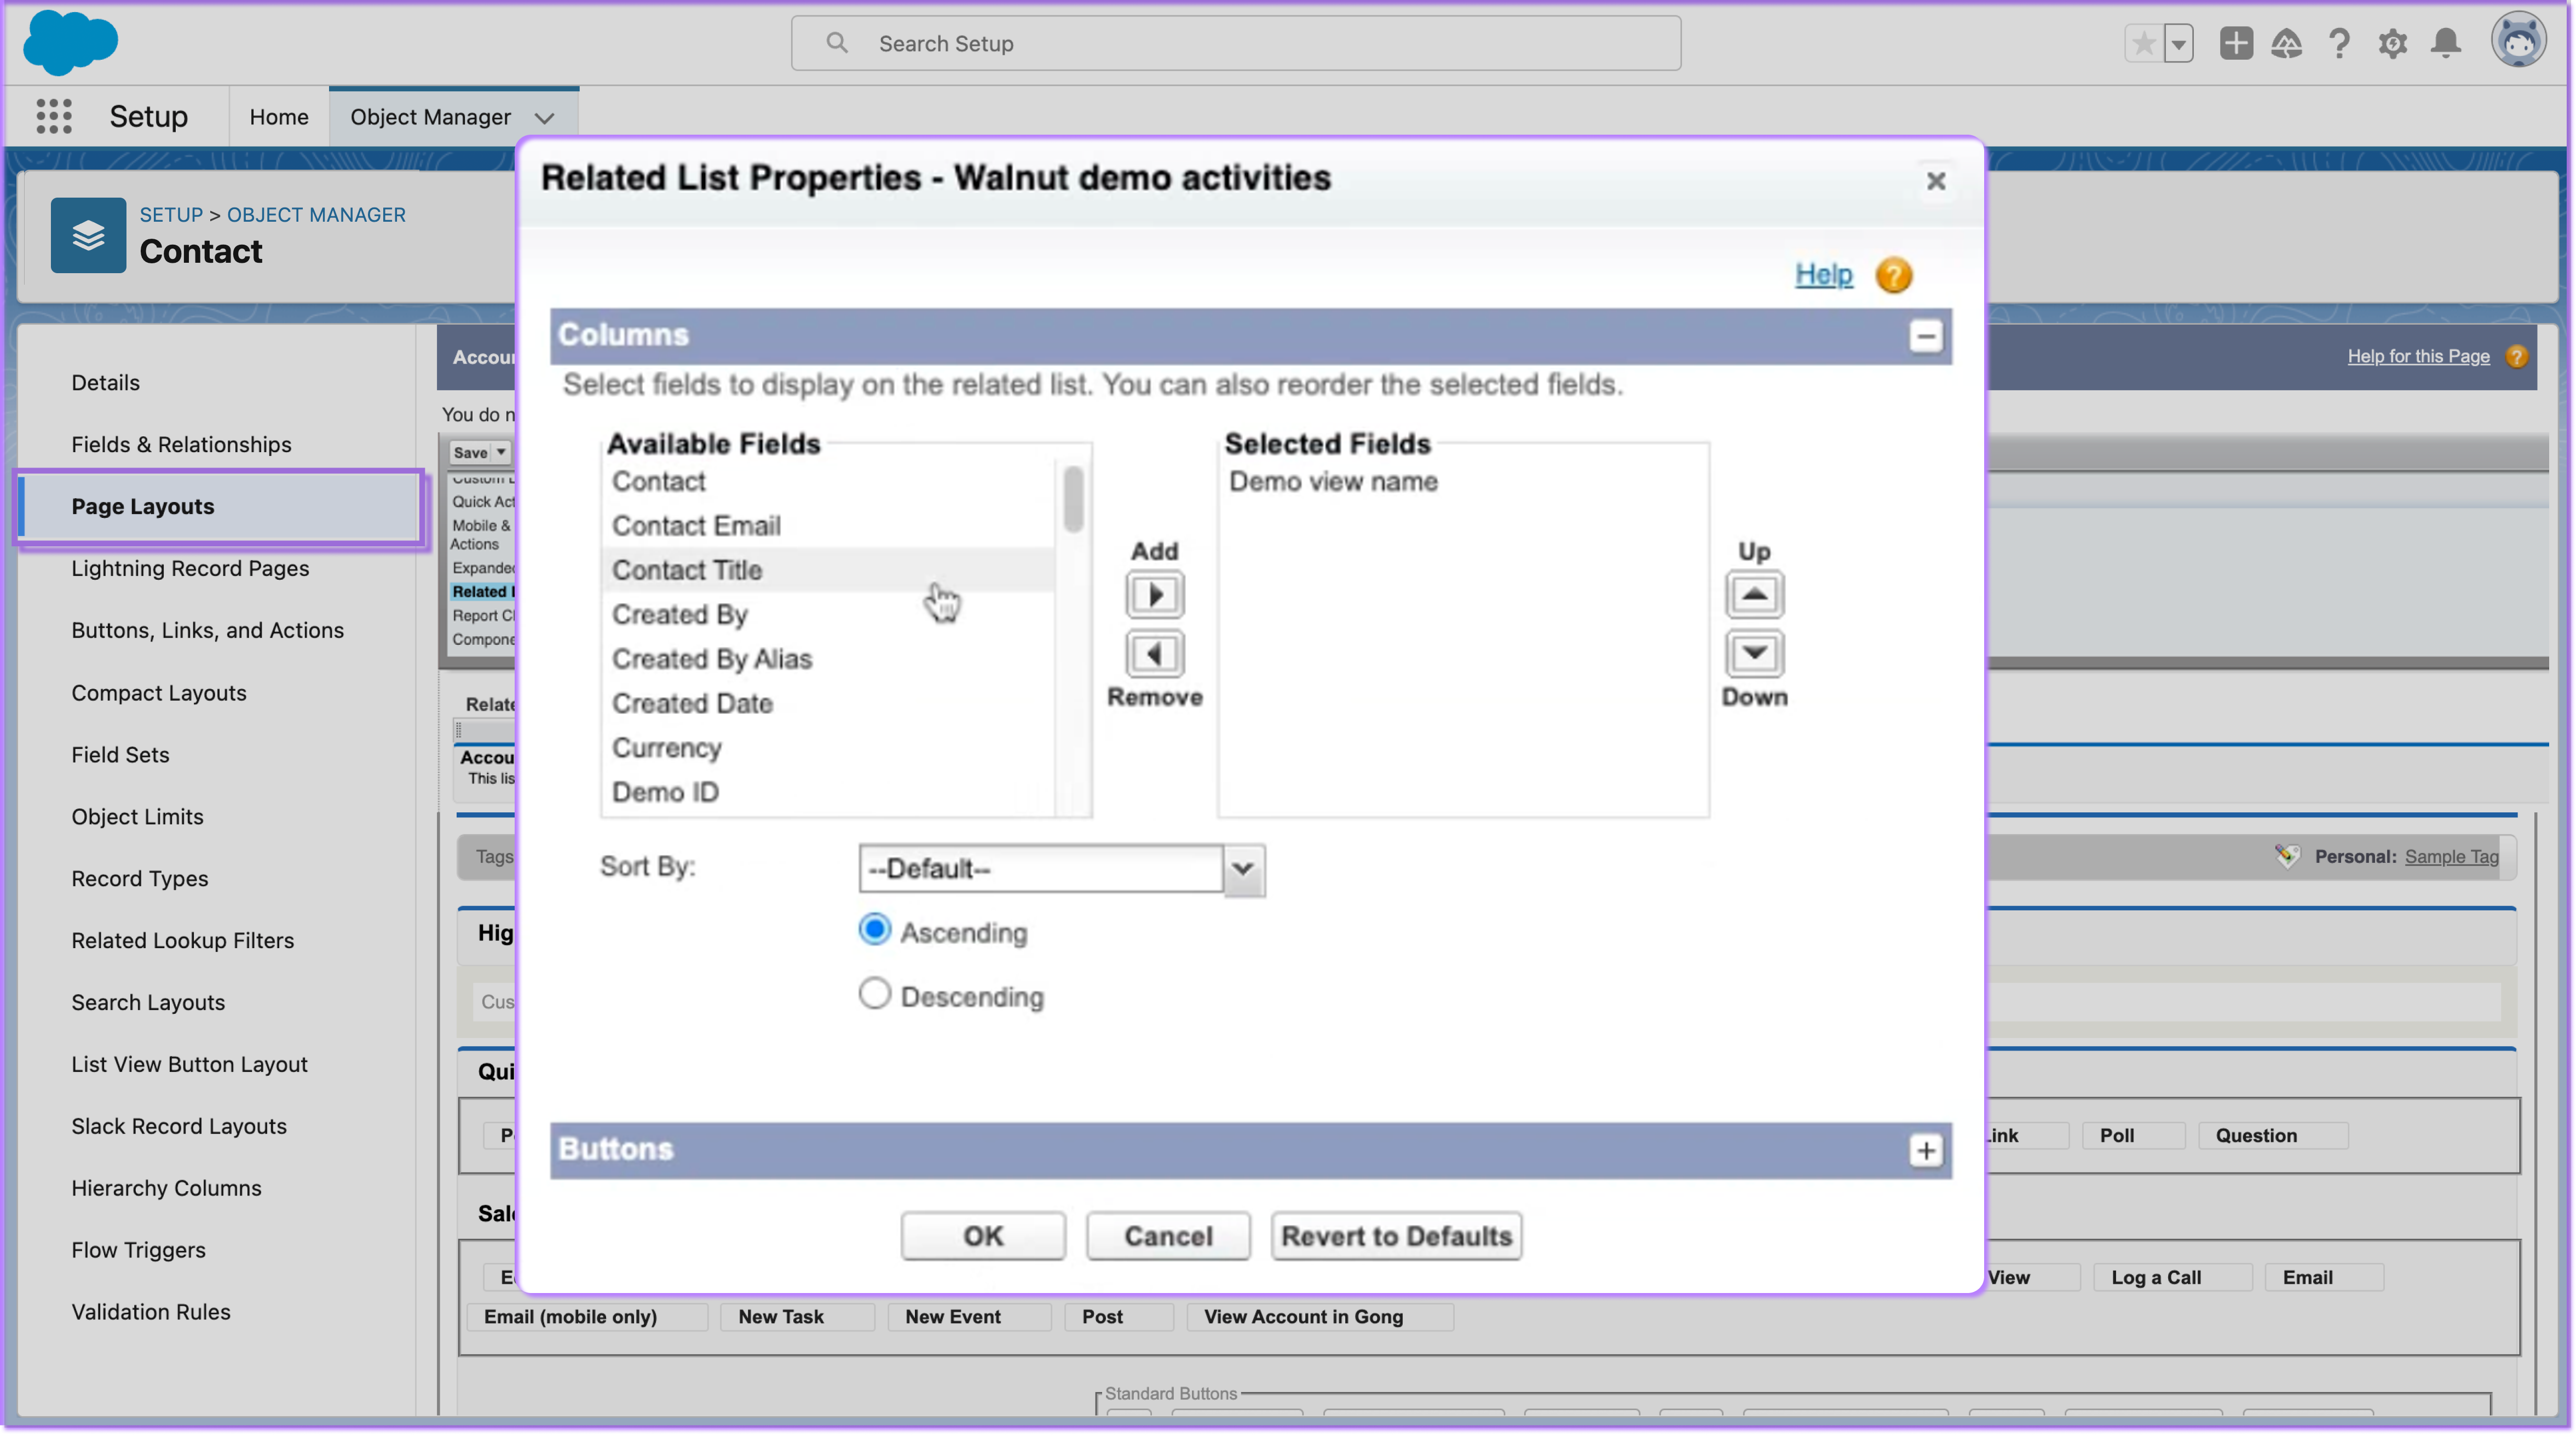
Task: Expand the Buttons section
Action: (1925, 1150)
